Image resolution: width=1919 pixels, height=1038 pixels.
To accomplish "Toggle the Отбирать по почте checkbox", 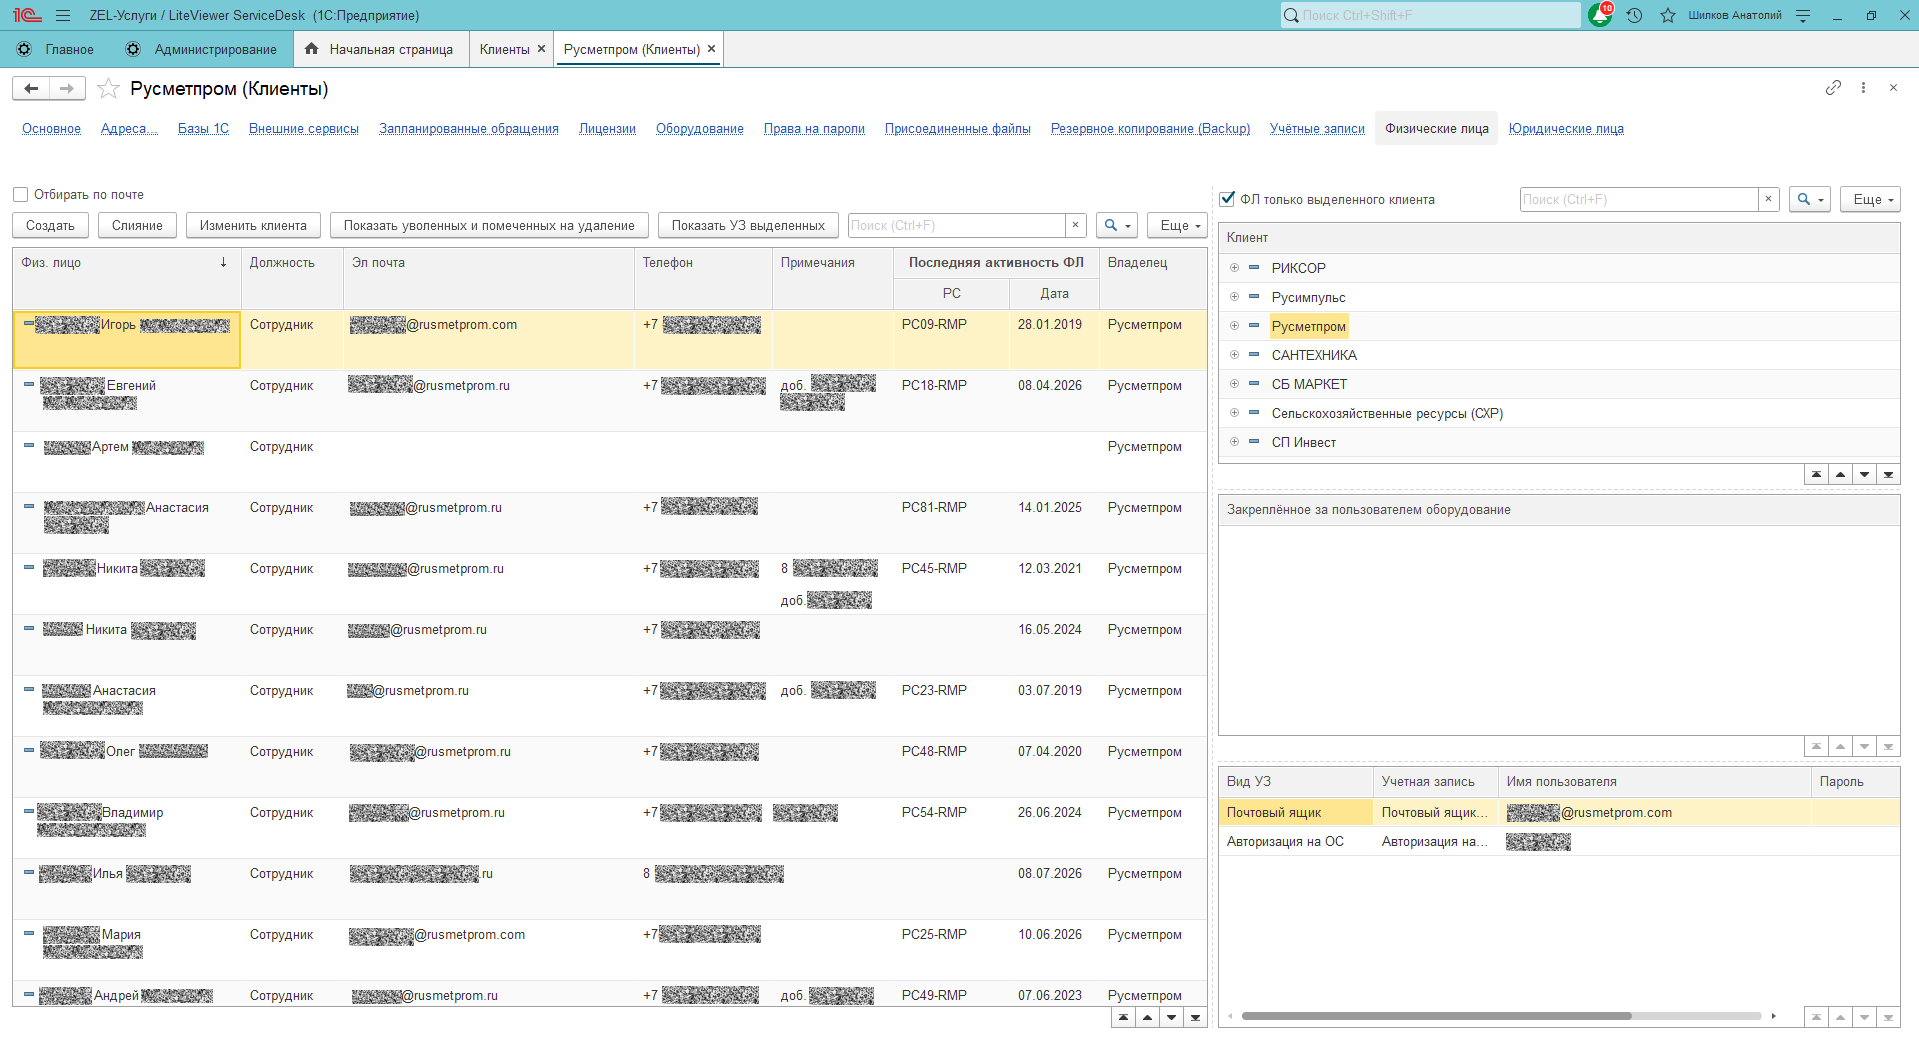I will 20,195.
